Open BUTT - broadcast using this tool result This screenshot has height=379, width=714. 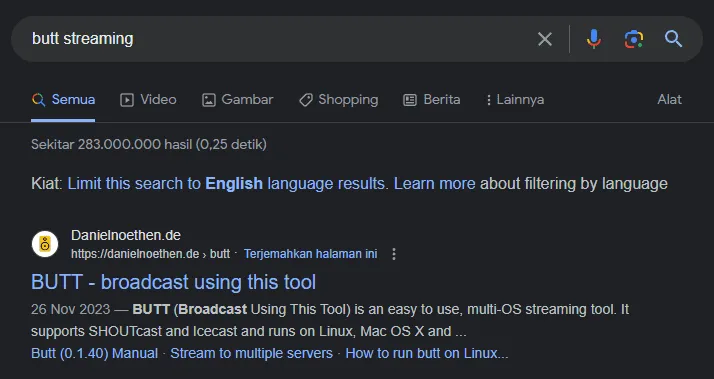pos(173,282)
